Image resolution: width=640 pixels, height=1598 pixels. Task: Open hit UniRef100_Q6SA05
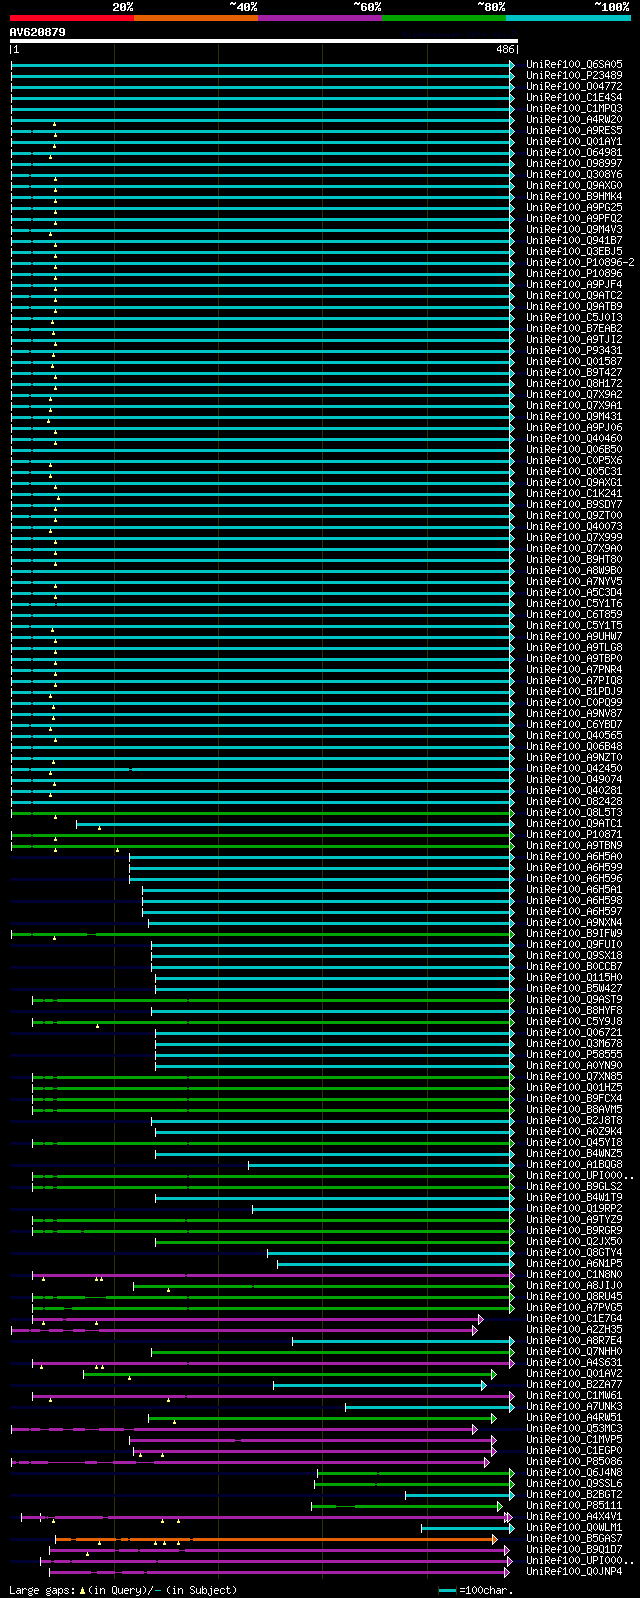click(x=574, y=64)
